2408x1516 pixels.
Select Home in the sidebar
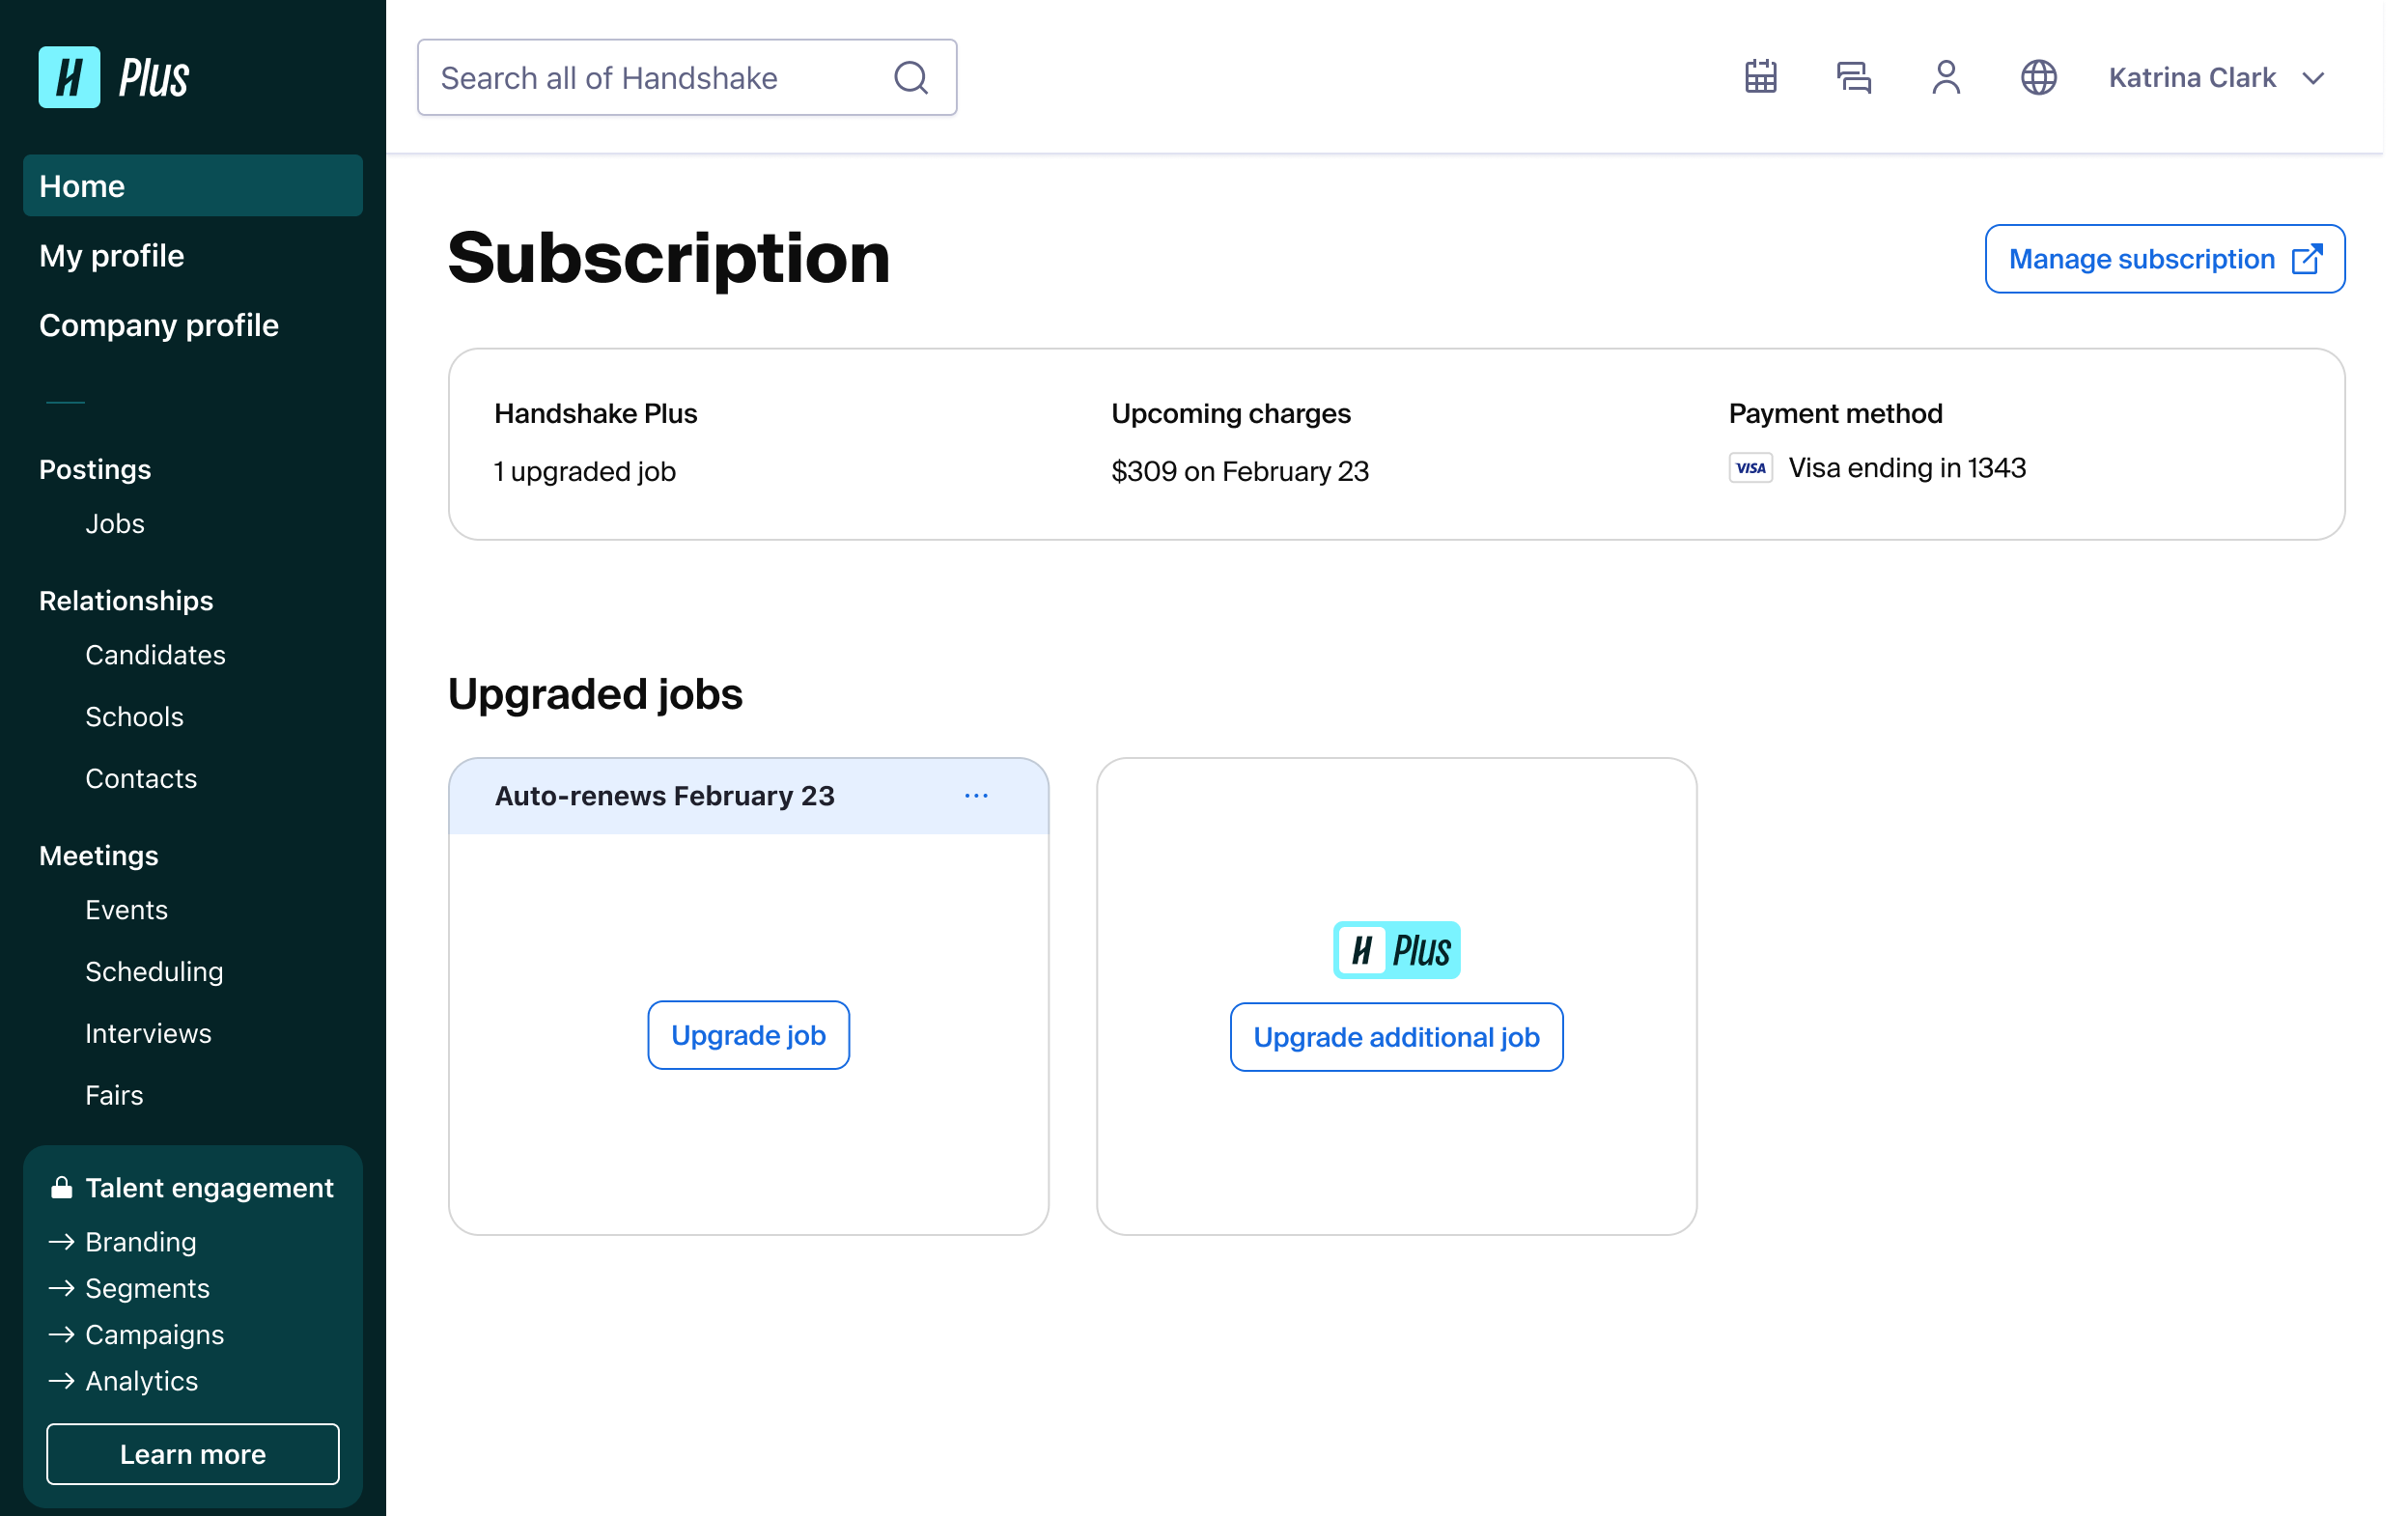[193, 186]
